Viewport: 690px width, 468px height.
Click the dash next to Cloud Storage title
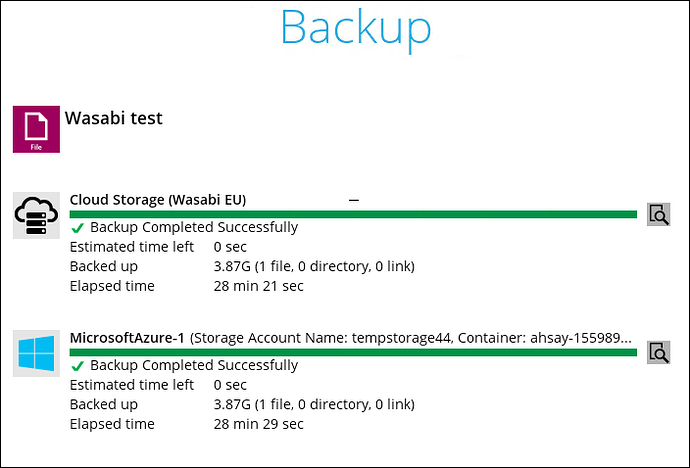pyautogui.click(x=354, y=200)
